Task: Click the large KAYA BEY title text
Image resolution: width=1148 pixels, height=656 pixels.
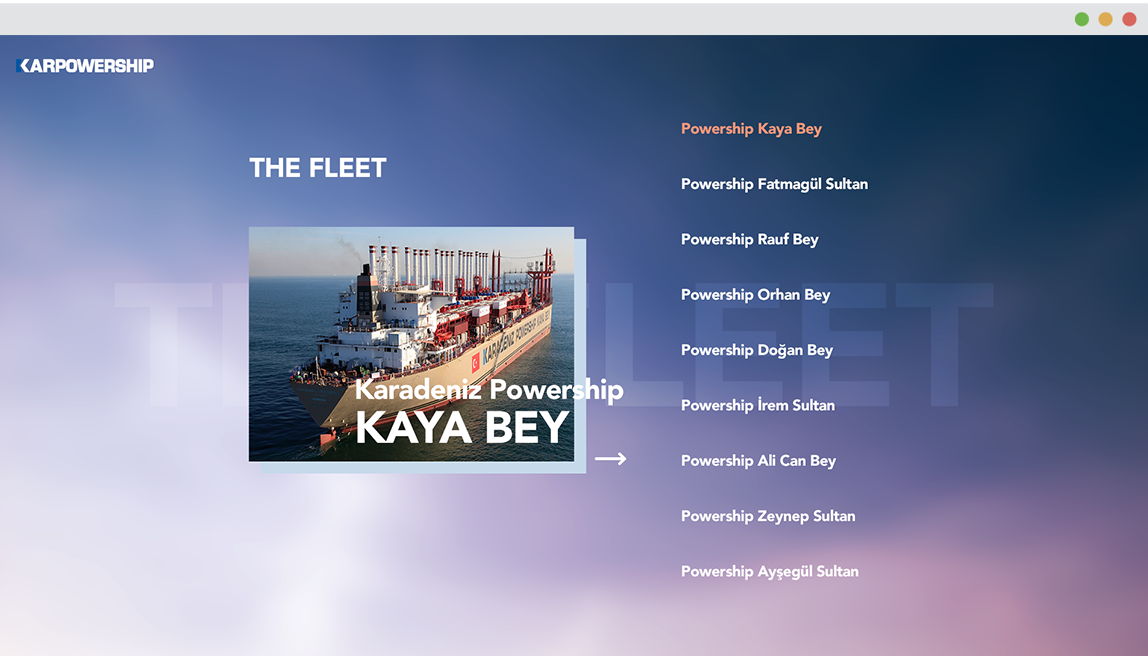Action: point(462,427)
